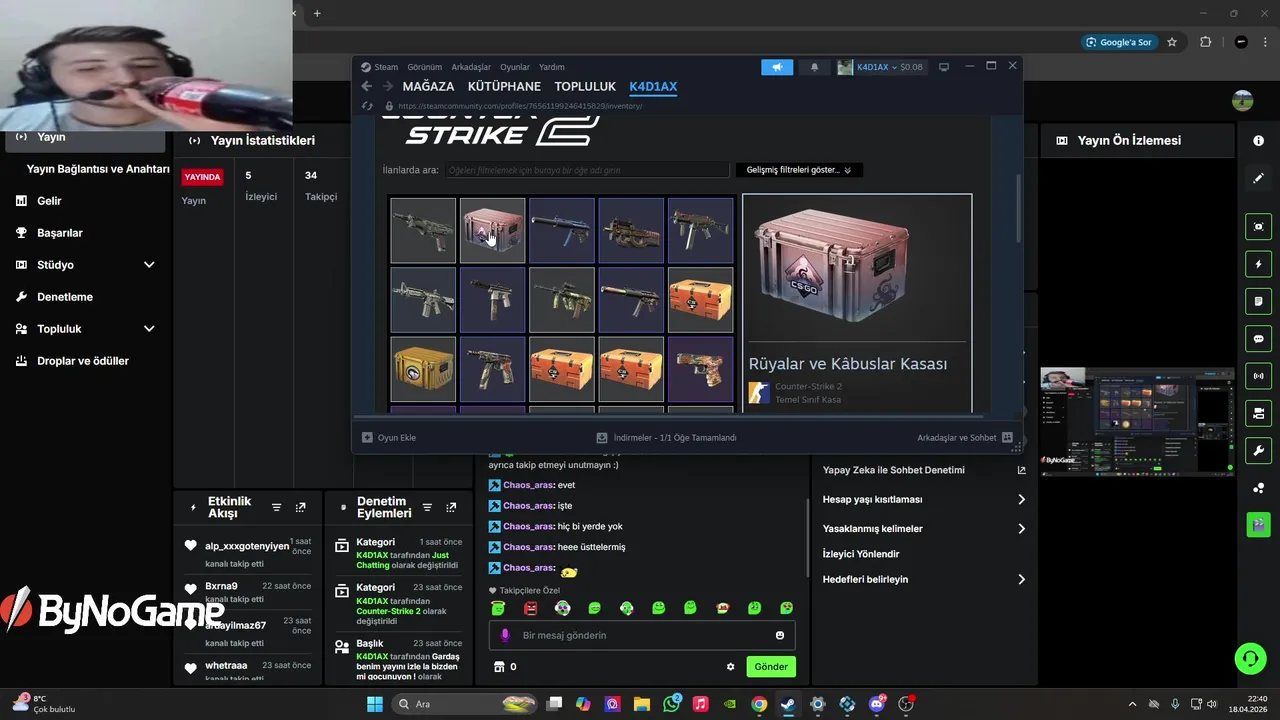
Task: Click the green clapperboard clip icon
Action: [1258, 524]
